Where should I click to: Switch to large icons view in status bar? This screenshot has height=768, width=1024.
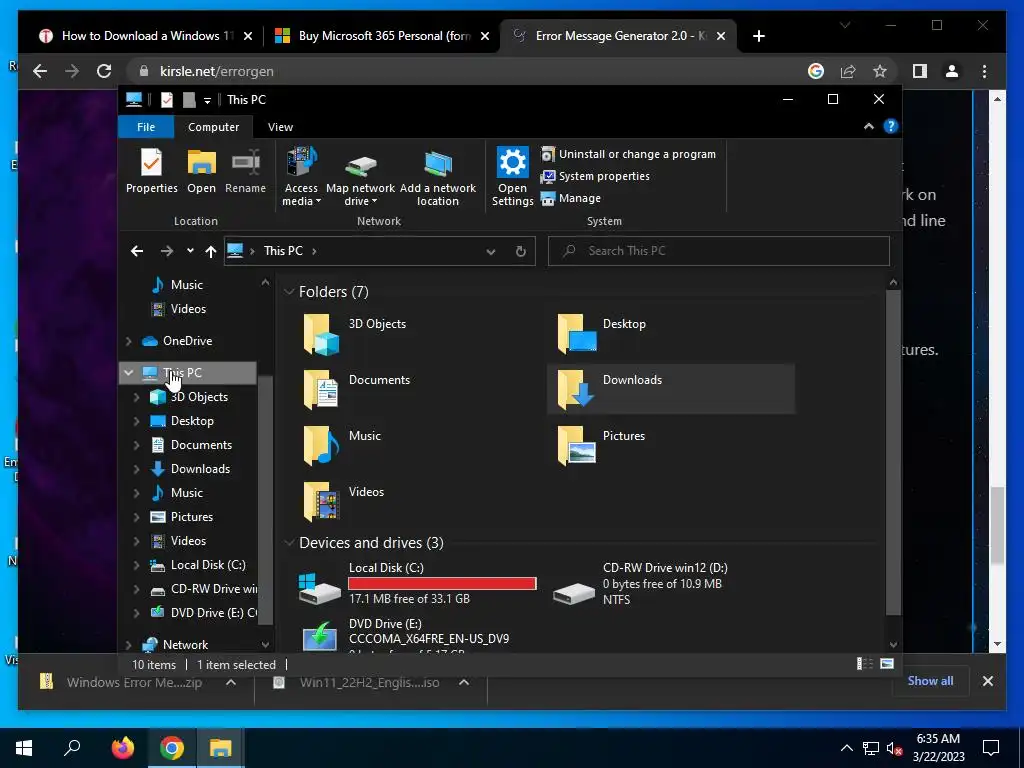[x=887, y=664]
